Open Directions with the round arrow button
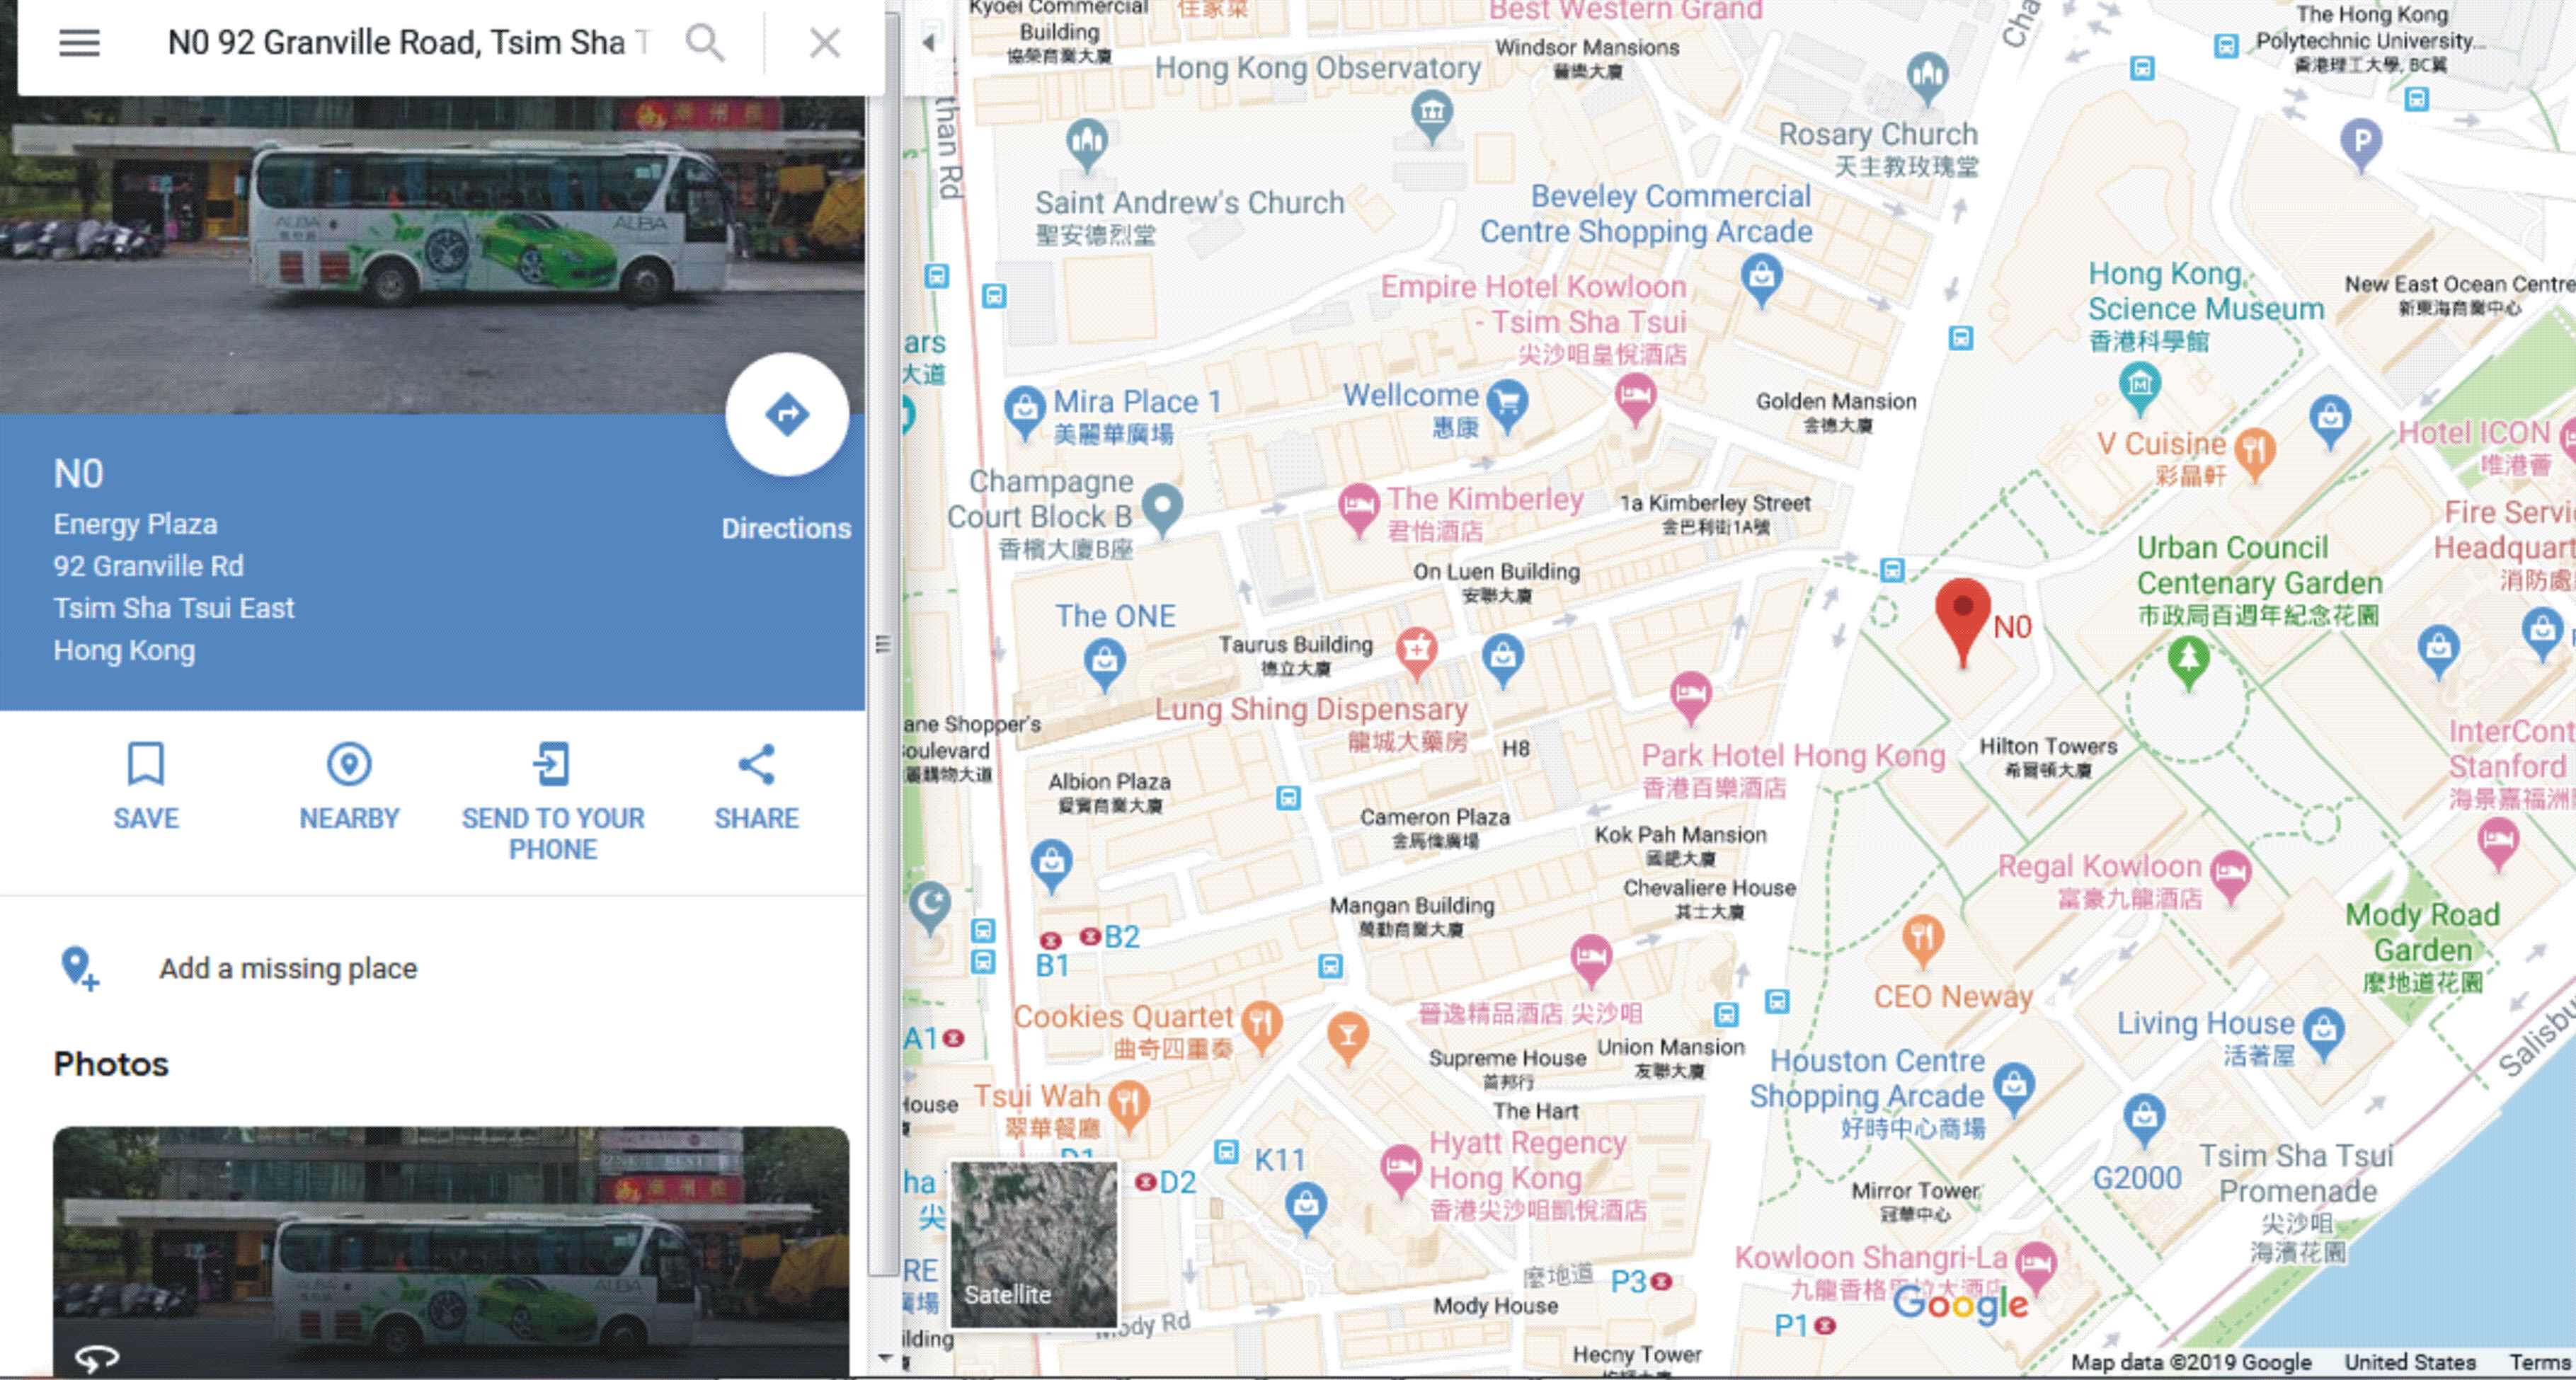 click(787, 414)
